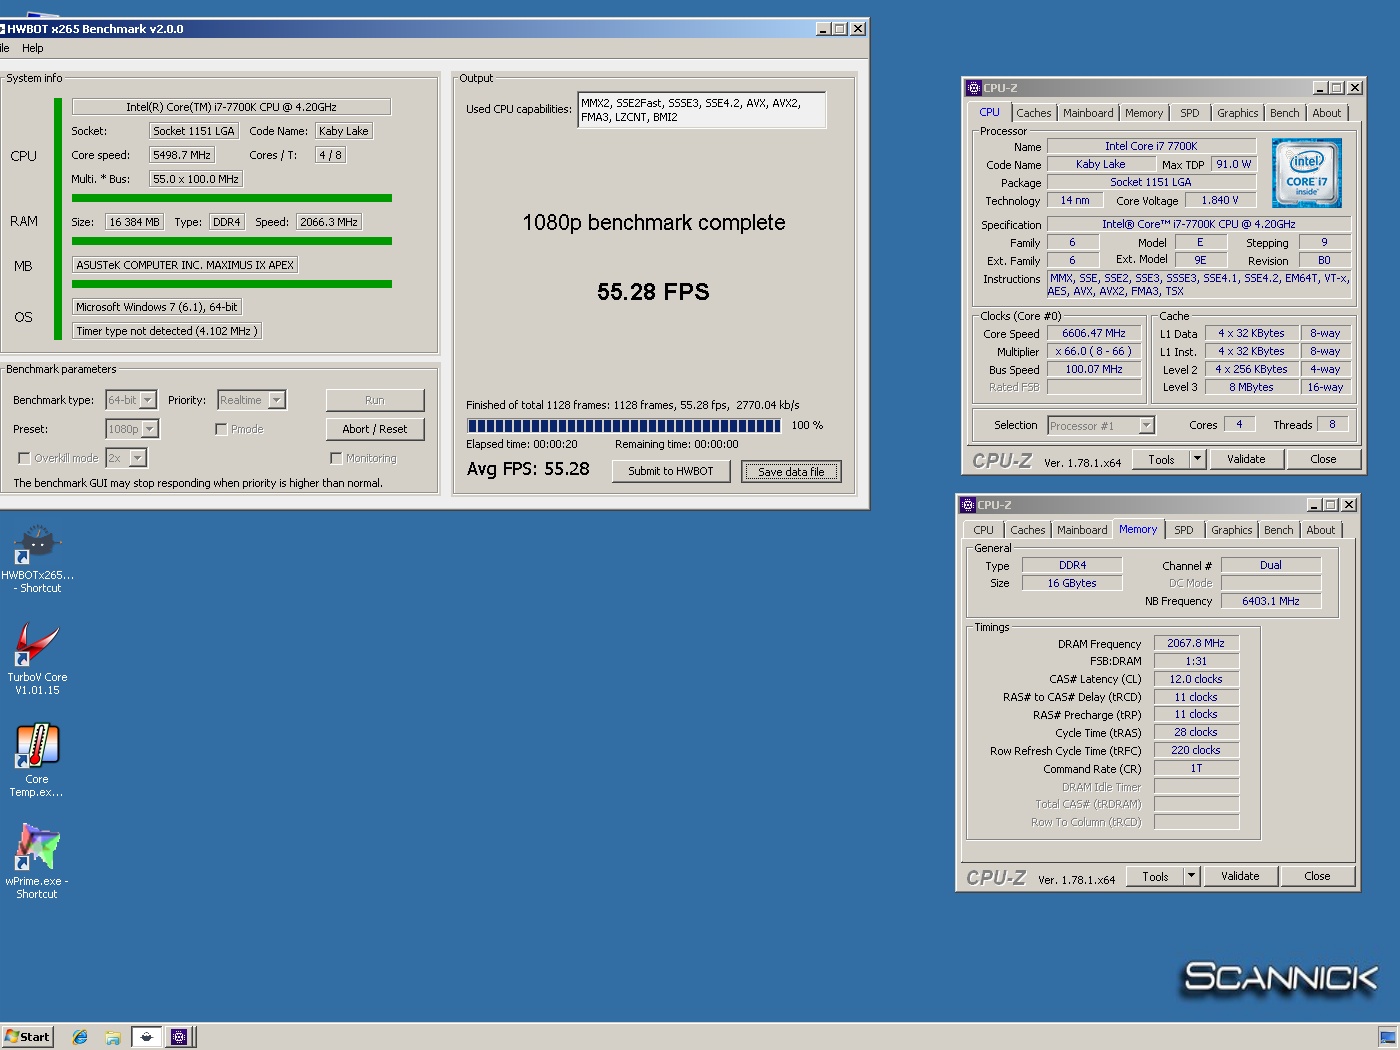Click the disabled Run button

tap(375, 400)
